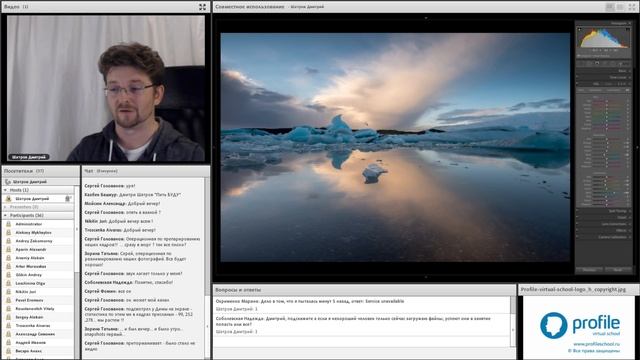
Task: Select participant Aparin Alexandr
Action: [38, 249]
